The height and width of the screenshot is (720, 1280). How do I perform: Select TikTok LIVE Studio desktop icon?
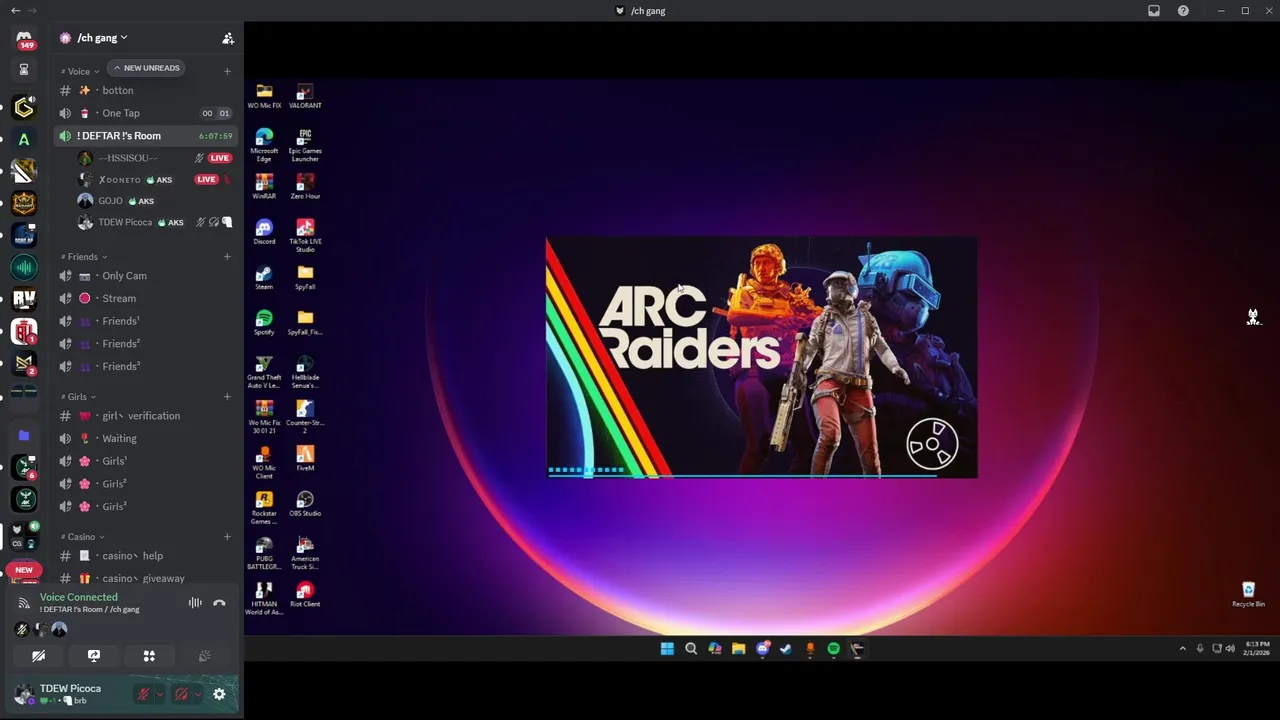(305, 235)
